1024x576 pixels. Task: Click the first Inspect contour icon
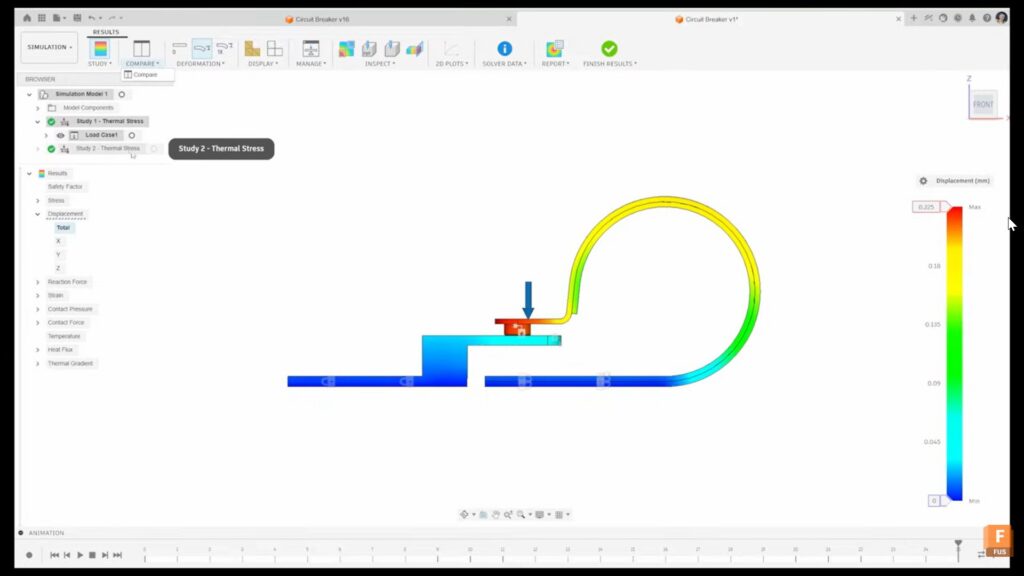pos(346,49)
